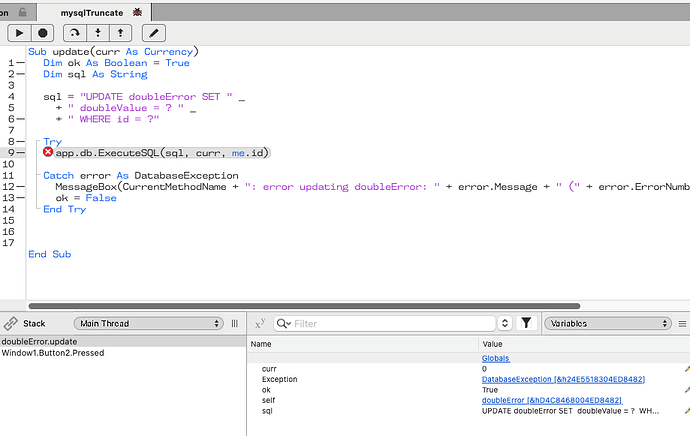The width and height of the screenshot is (690, 436).
Task: Click the Edit Code pencil icon
Action: [154, 33]
